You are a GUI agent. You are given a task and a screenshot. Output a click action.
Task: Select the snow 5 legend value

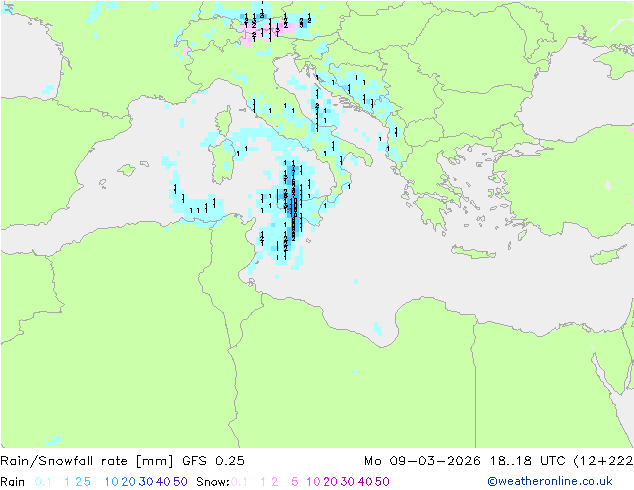[x=295, y=482]
